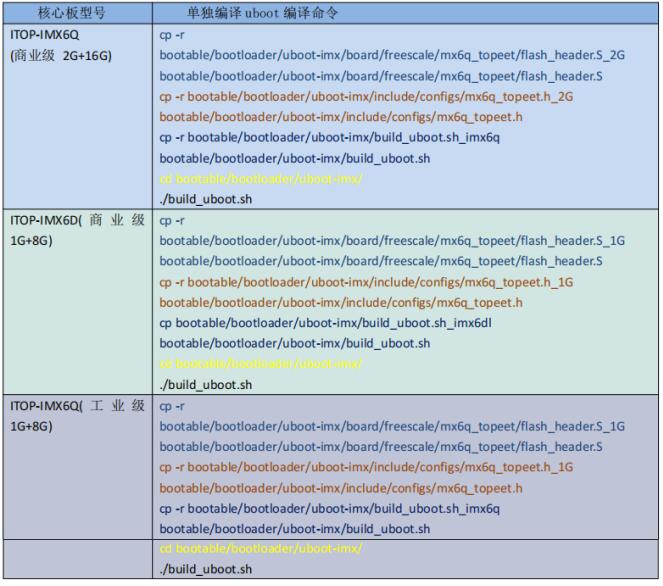This screenshot has width=663, height=586.
Task: Click the first 'cp -r' in the ITOP-IMX6D row
Action: point(172,221)
